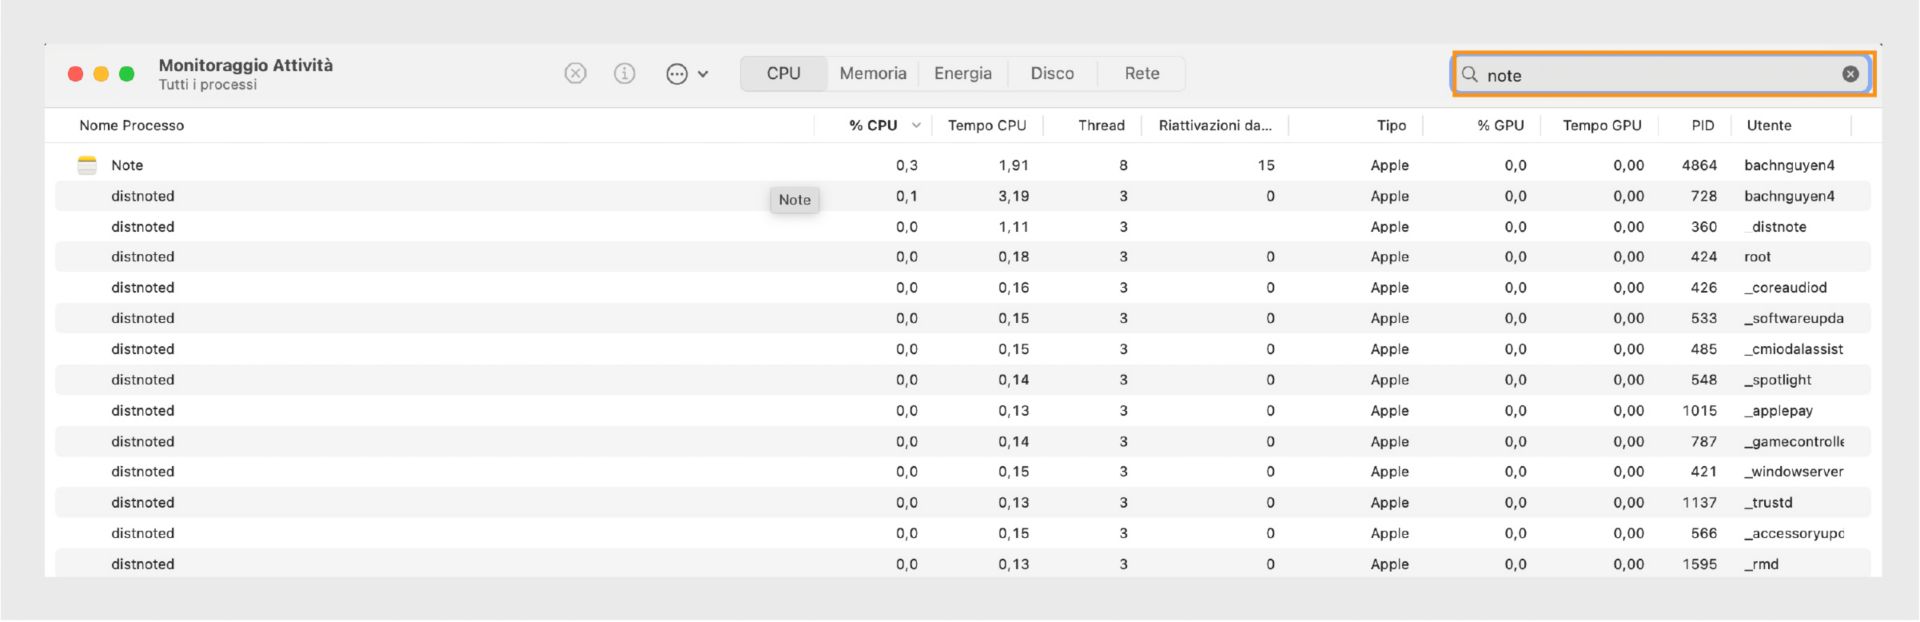Click the % GPU column header
1920x622 pixels.
(1501, 125)
